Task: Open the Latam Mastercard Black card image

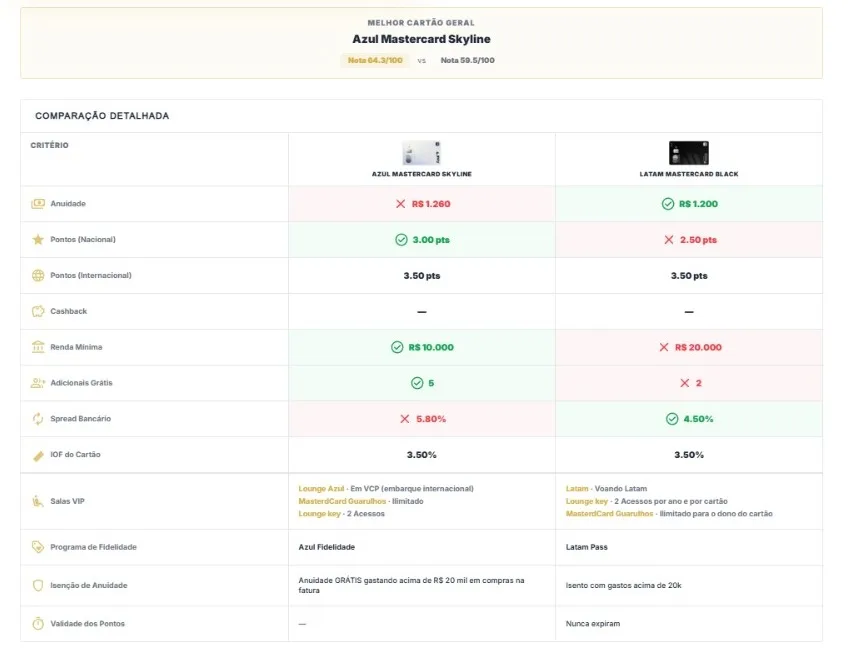Action: [x=688, y=153]
